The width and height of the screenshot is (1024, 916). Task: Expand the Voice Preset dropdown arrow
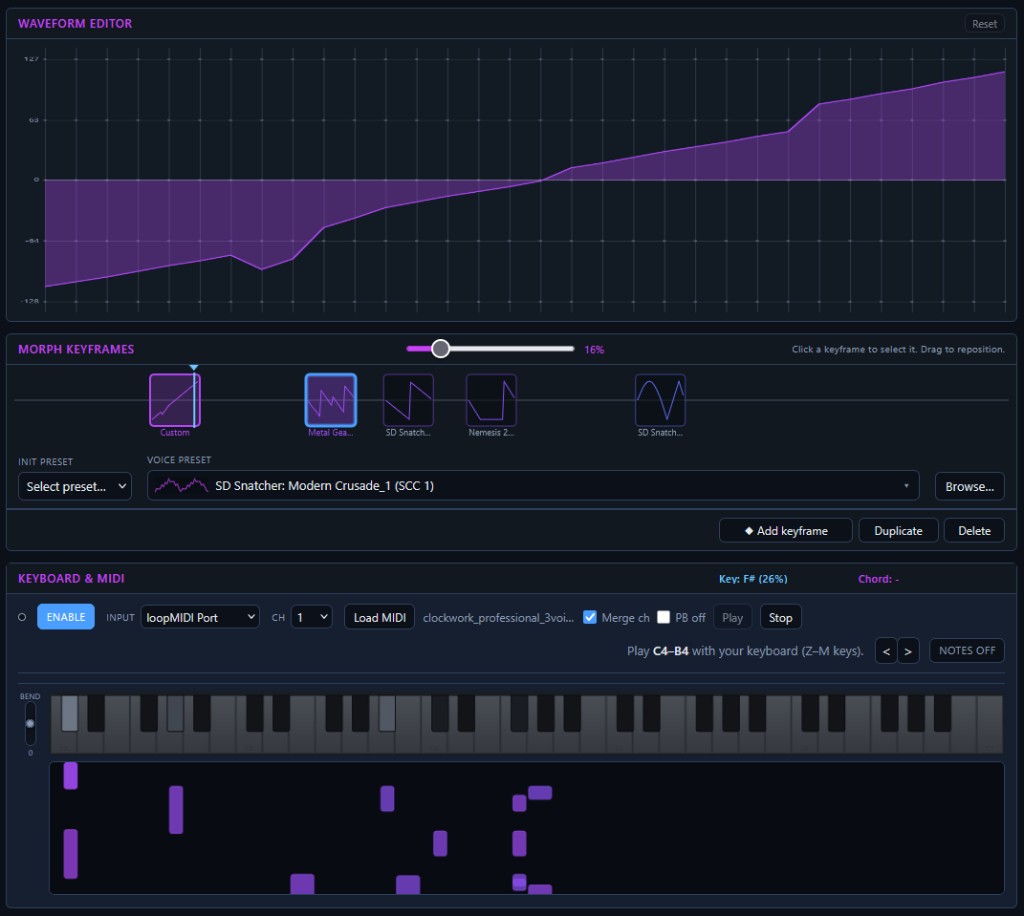click(906, 486)
